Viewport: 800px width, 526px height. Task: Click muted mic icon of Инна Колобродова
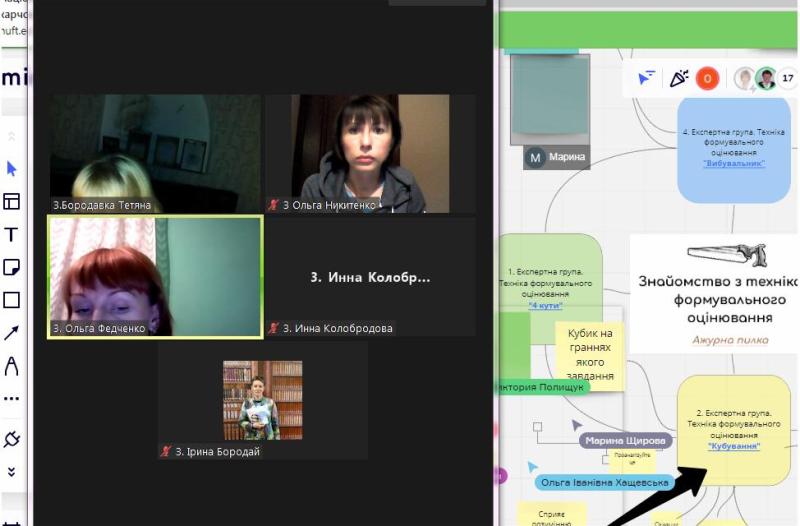coord(273,328)
